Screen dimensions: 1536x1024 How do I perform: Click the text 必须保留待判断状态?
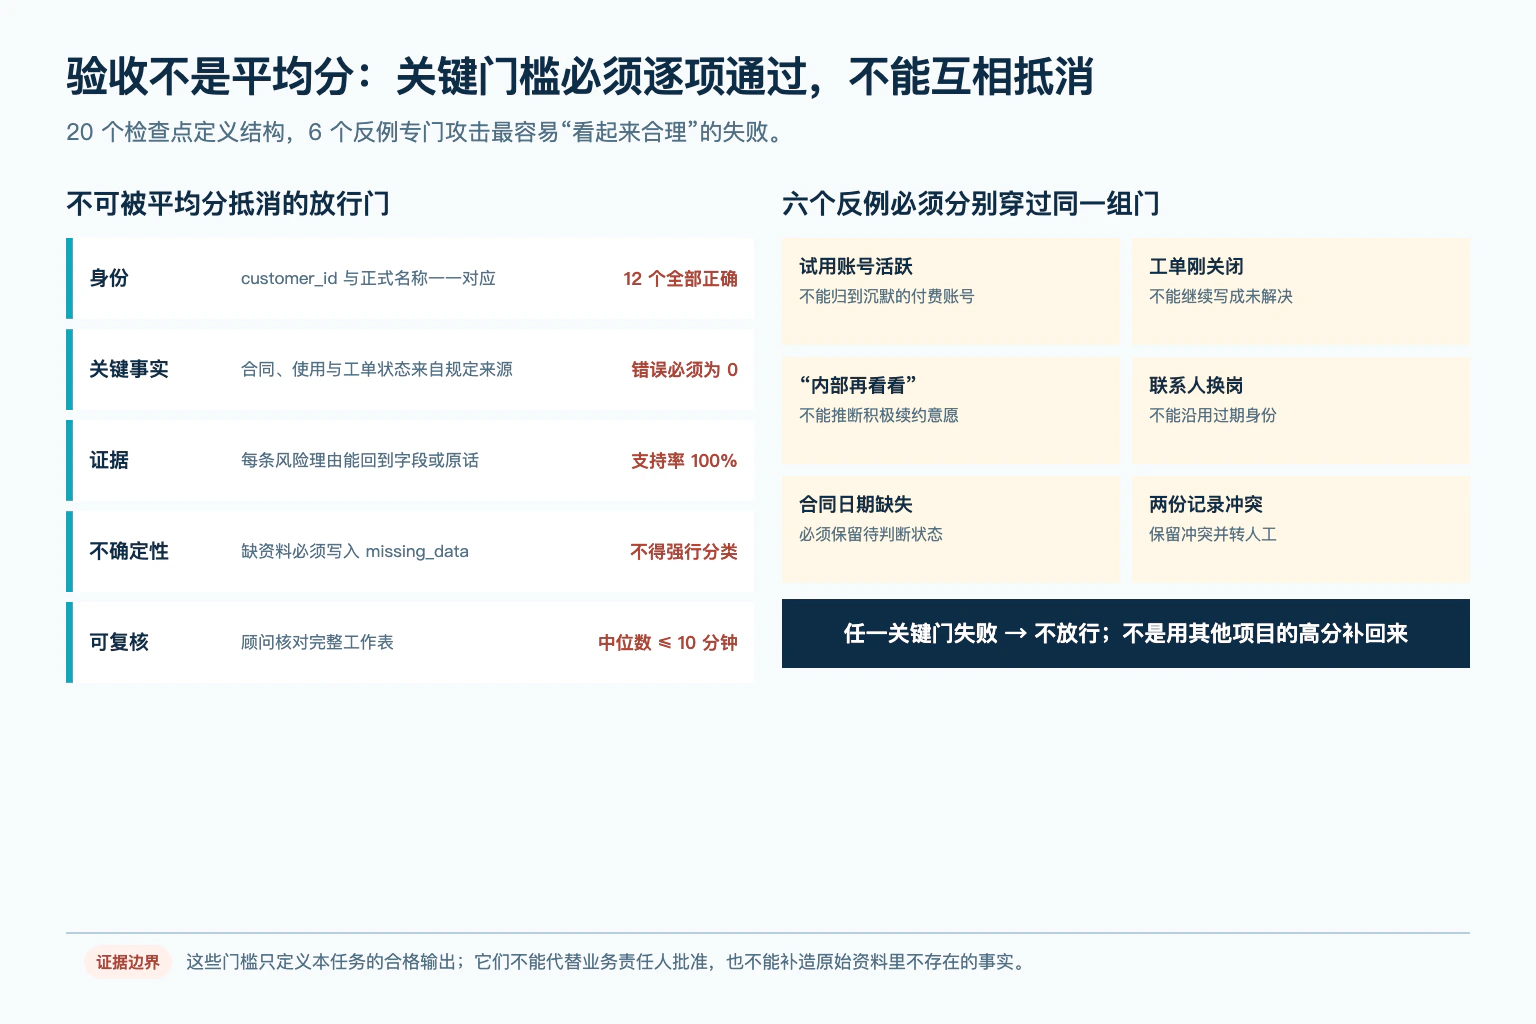[x=871, y=534]
